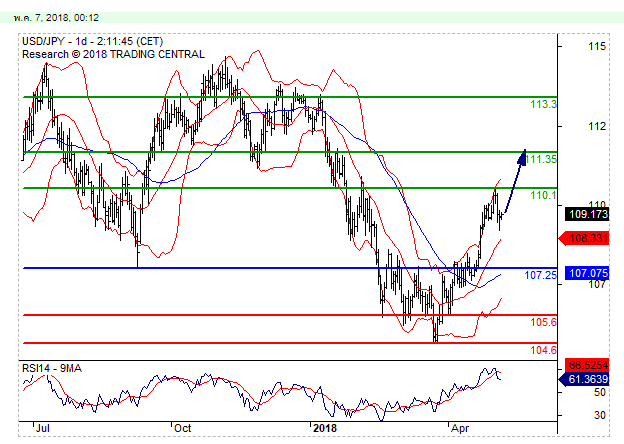Select the USD/JPY - 1d chart title
Screen dimensions: 624x444
[x=92, y=41]
